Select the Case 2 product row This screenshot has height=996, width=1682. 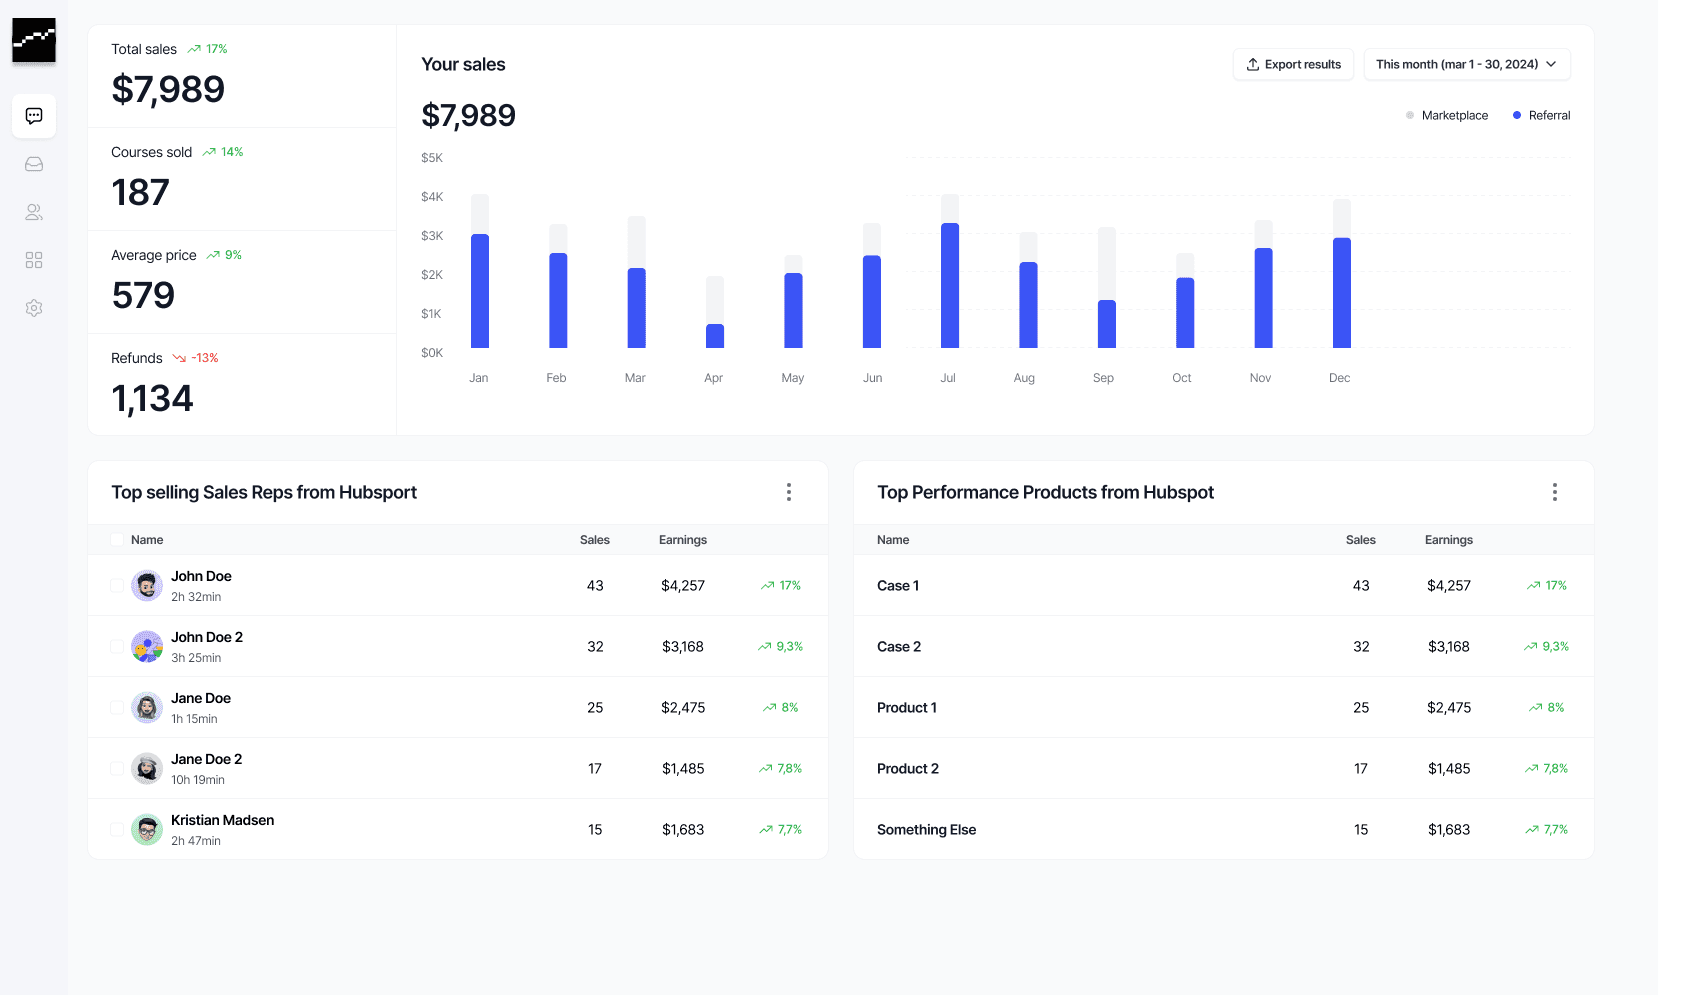pyautogui.click(x=1224, y=647)
